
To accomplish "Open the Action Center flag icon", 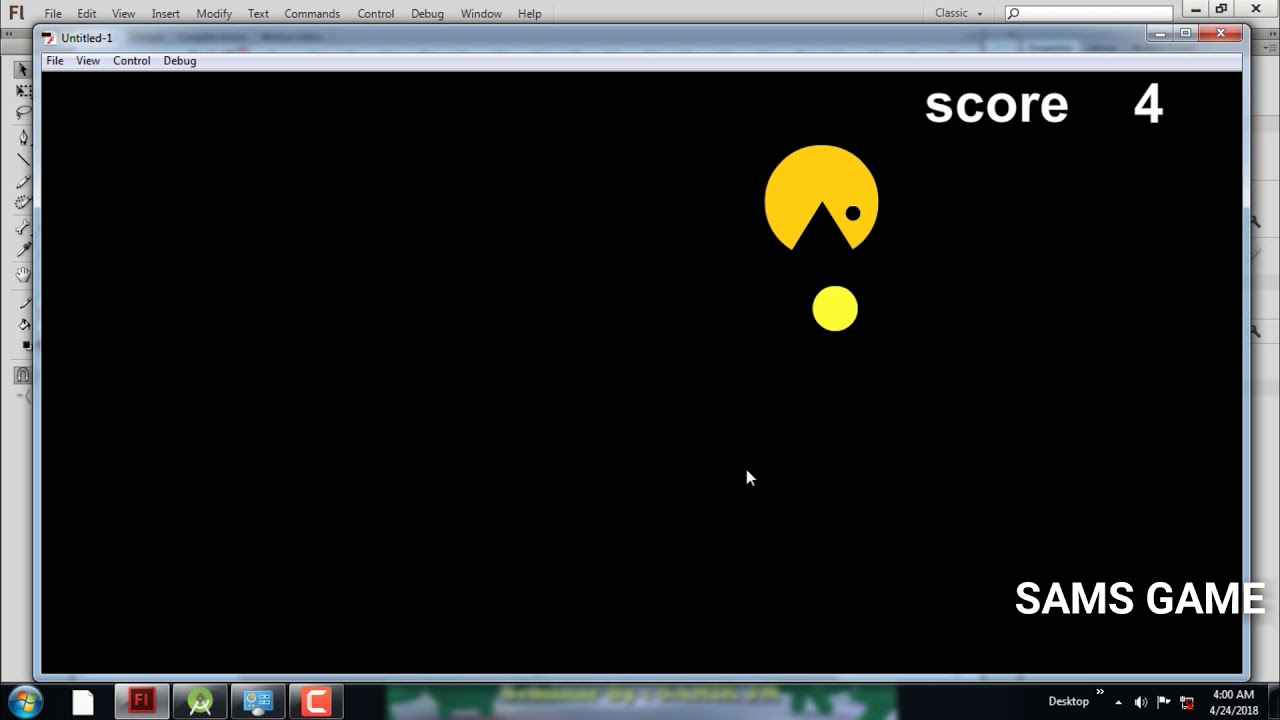I will click(1164, 702).
